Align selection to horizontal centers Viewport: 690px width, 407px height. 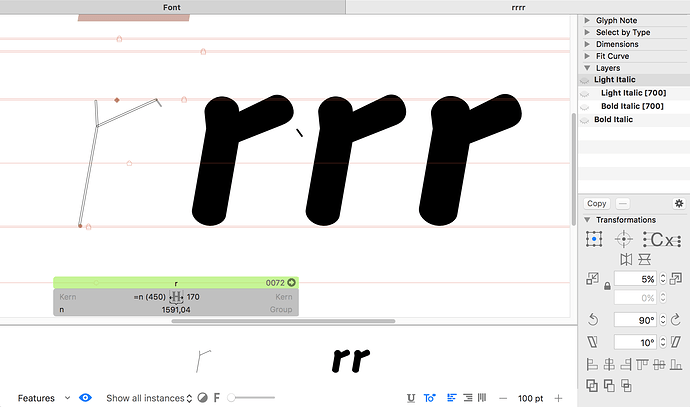point(609,364)
